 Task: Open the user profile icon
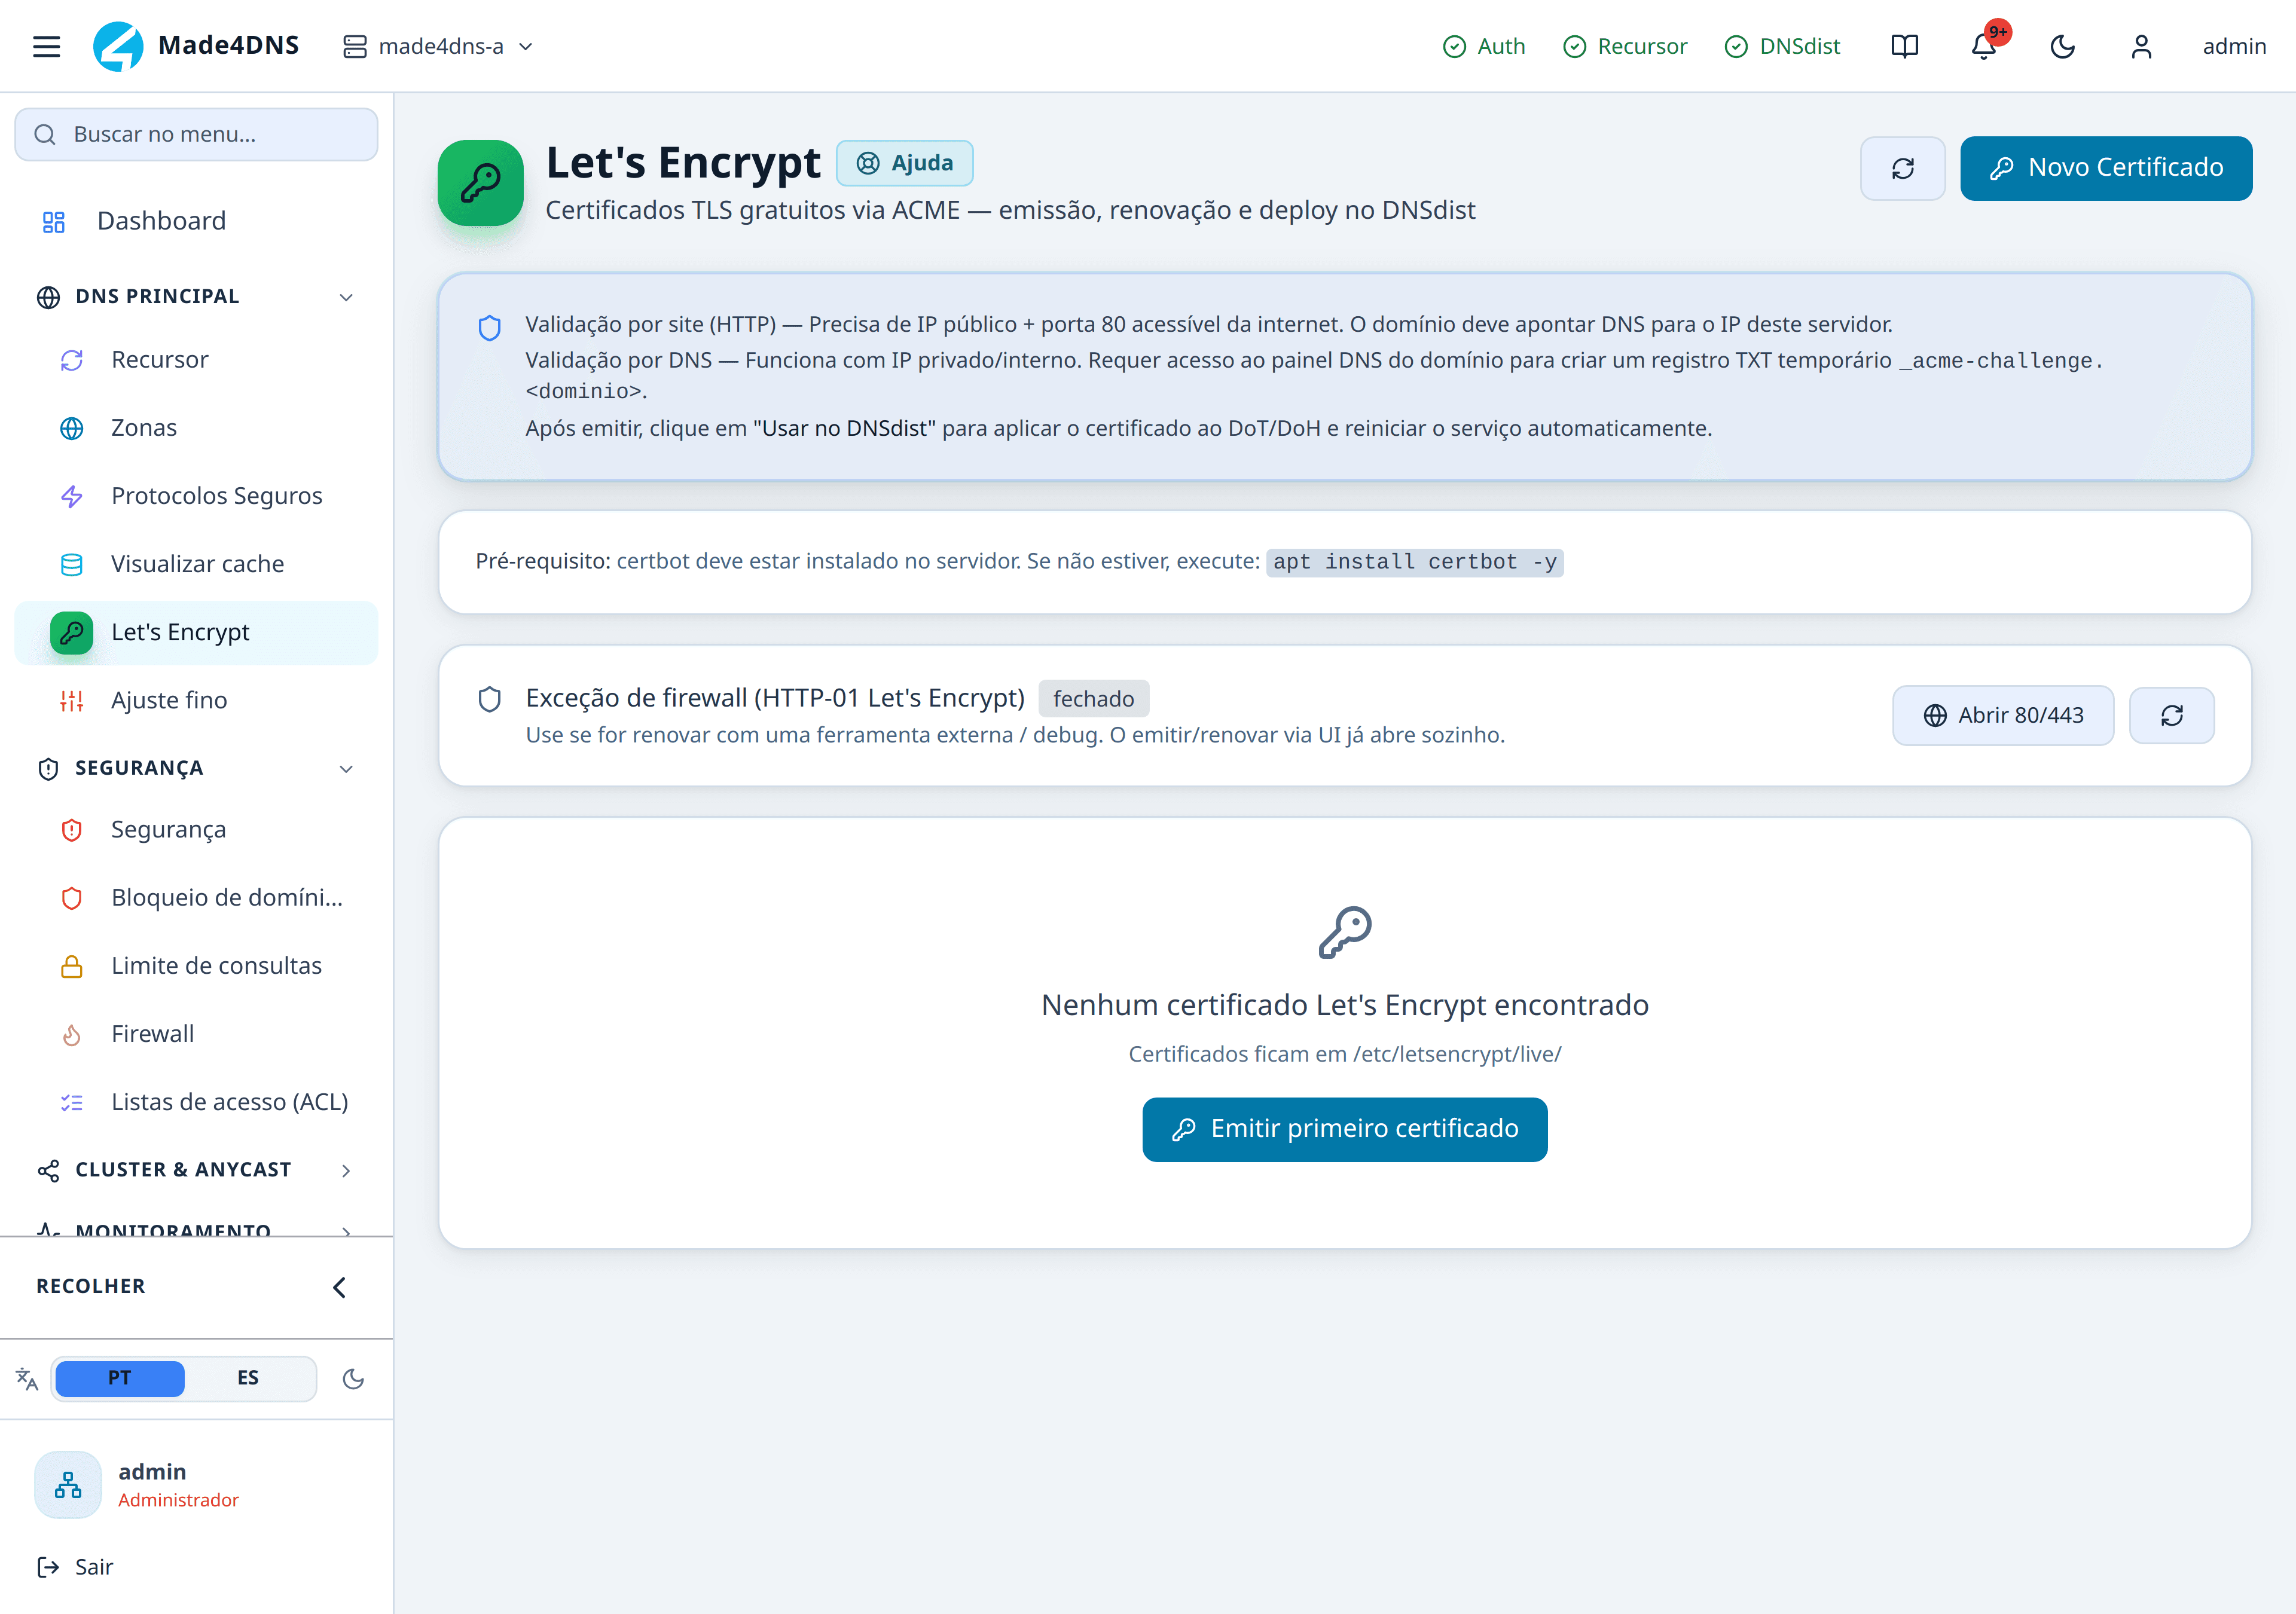[2141, 46]
